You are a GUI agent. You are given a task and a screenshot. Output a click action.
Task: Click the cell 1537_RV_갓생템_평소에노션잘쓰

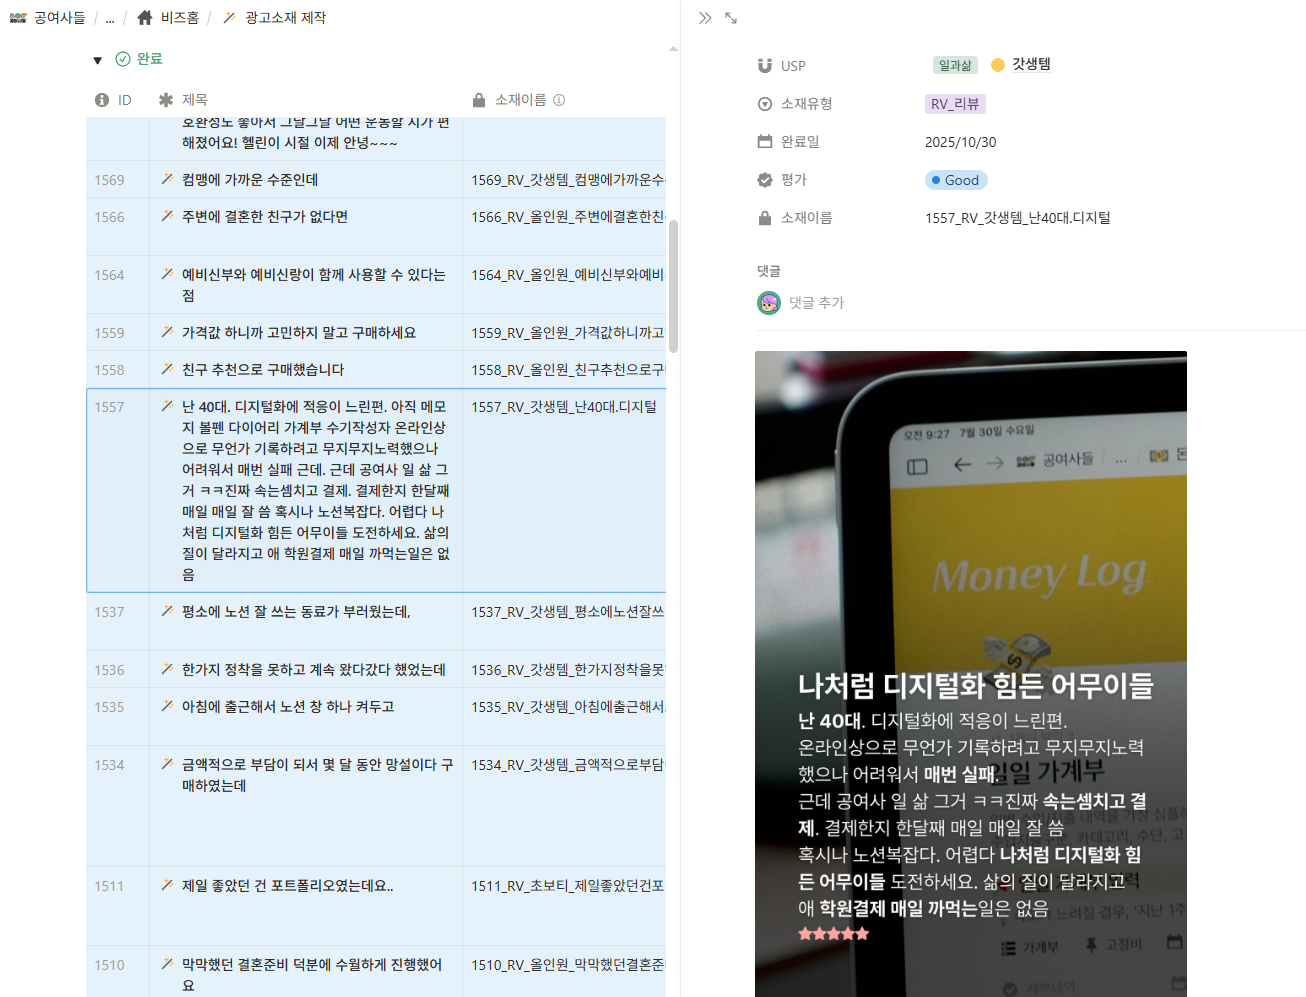pos(564,622)
